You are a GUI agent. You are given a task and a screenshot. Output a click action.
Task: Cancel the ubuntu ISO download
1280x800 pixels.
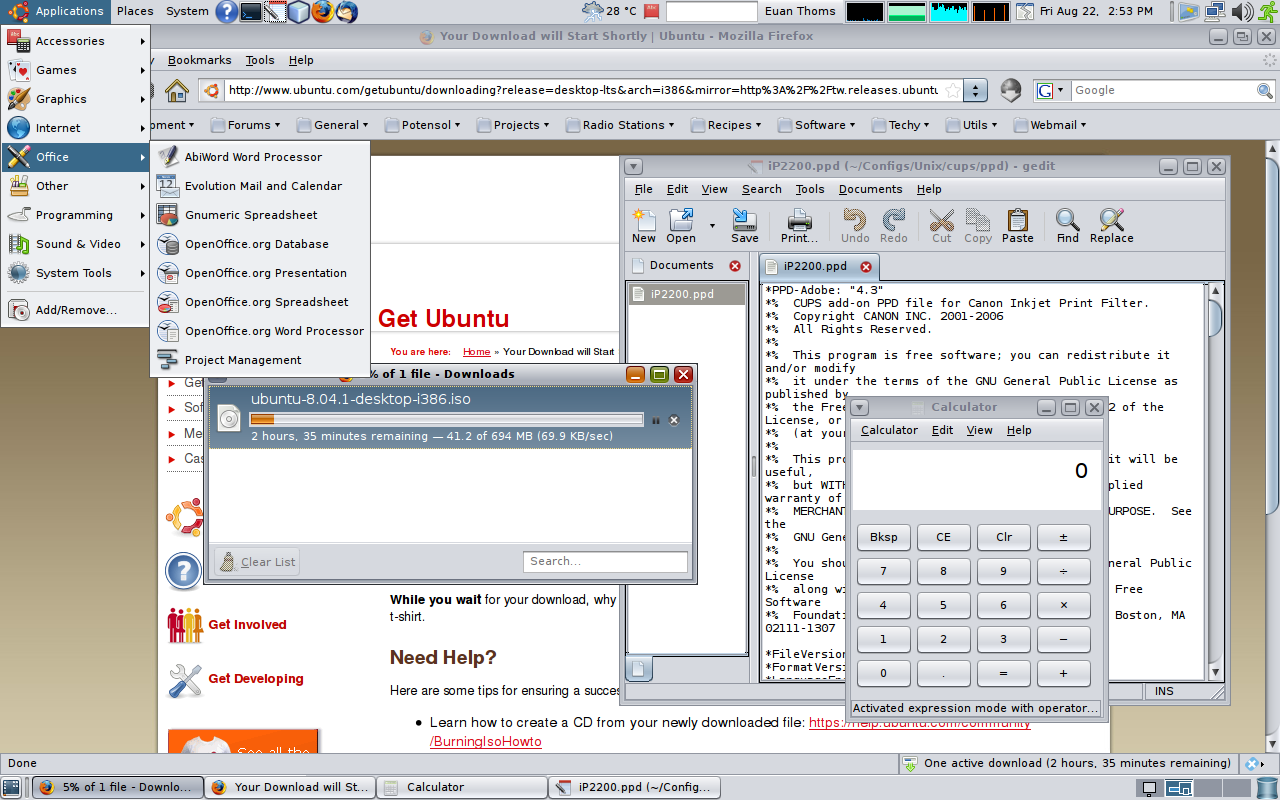pyautogui.click(x=674, y=420)
